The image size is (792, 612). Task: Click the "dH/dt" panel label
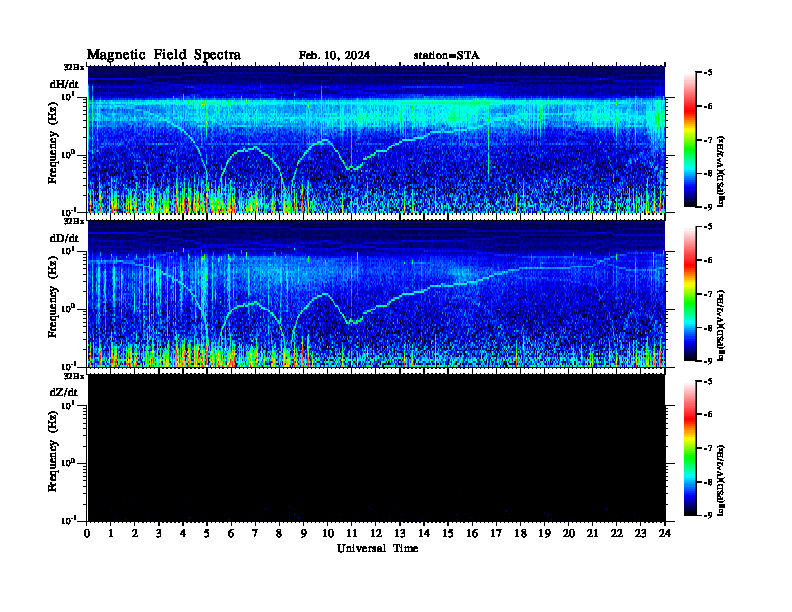click(x=64, y=84)
